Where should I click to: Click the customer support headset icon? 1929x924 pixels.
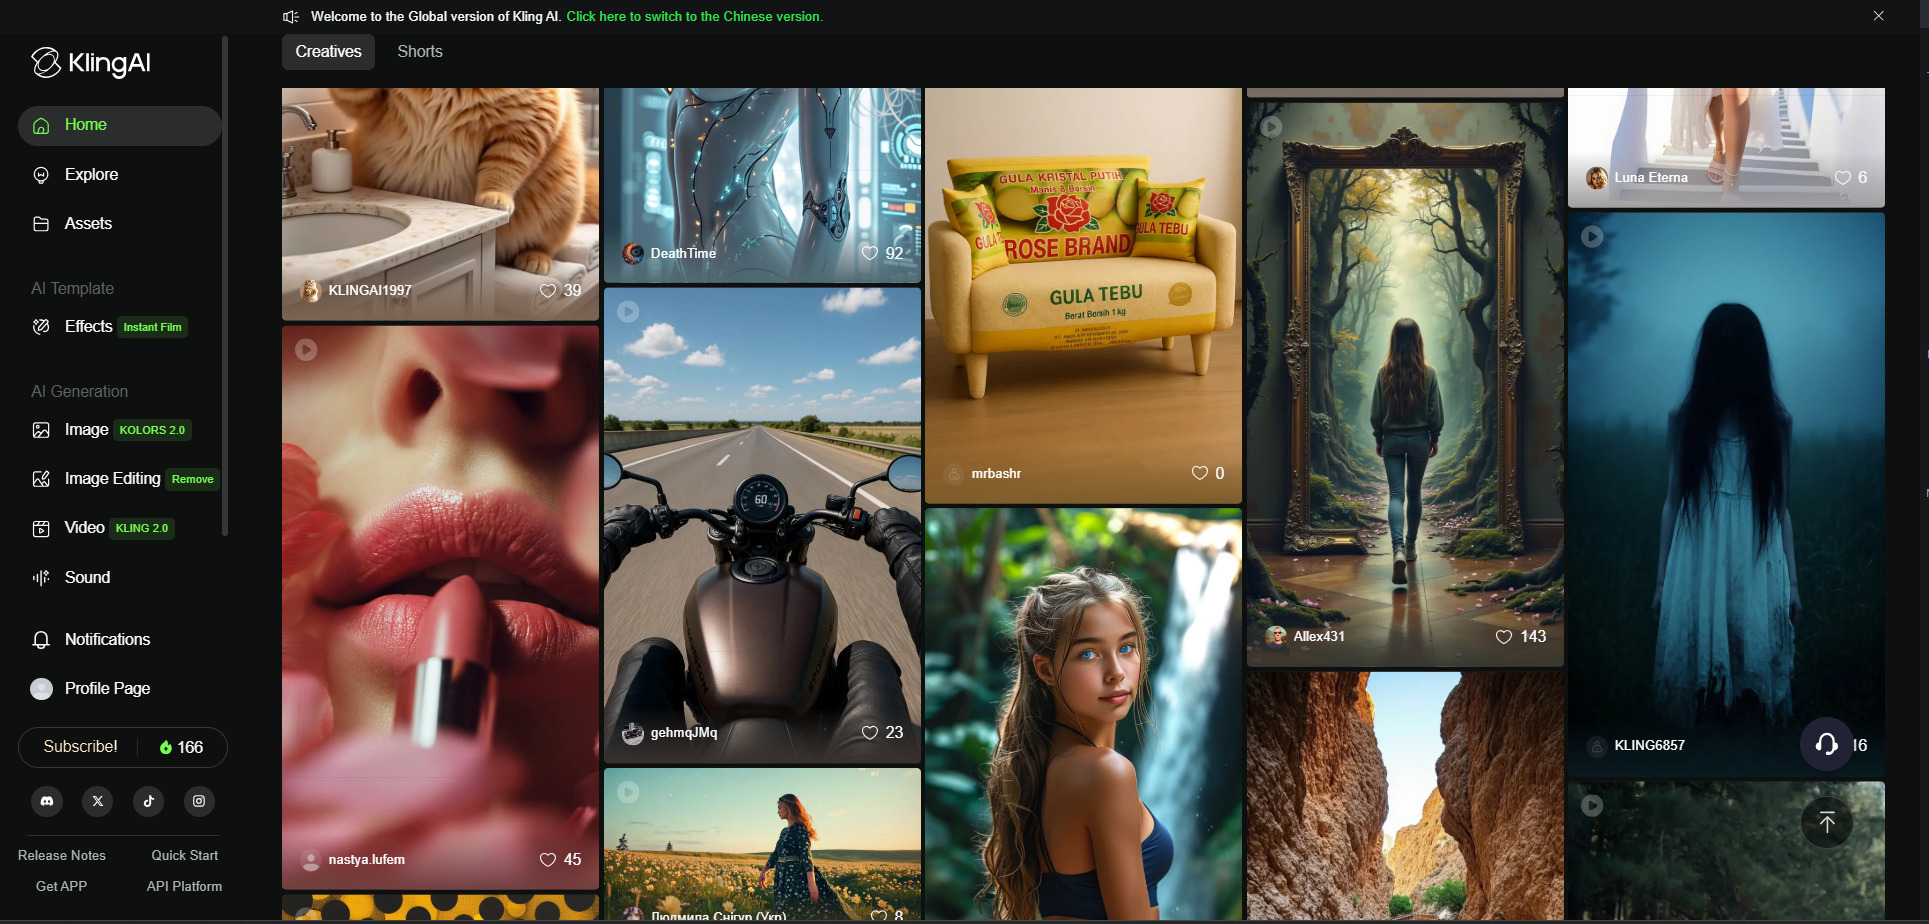(x=1826, y=744)
